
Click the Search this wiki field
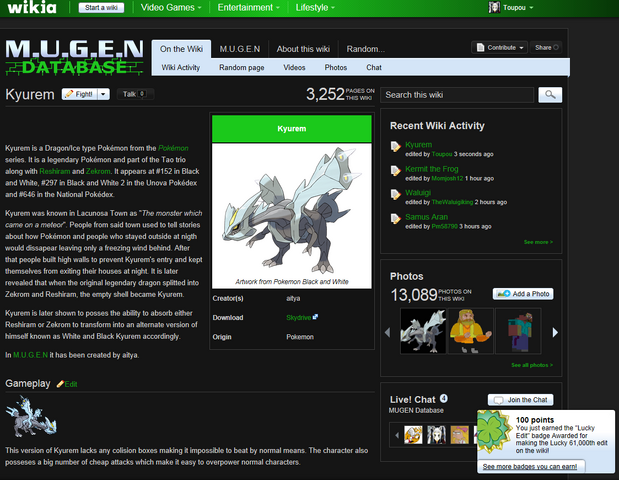(x=457, y=95)
